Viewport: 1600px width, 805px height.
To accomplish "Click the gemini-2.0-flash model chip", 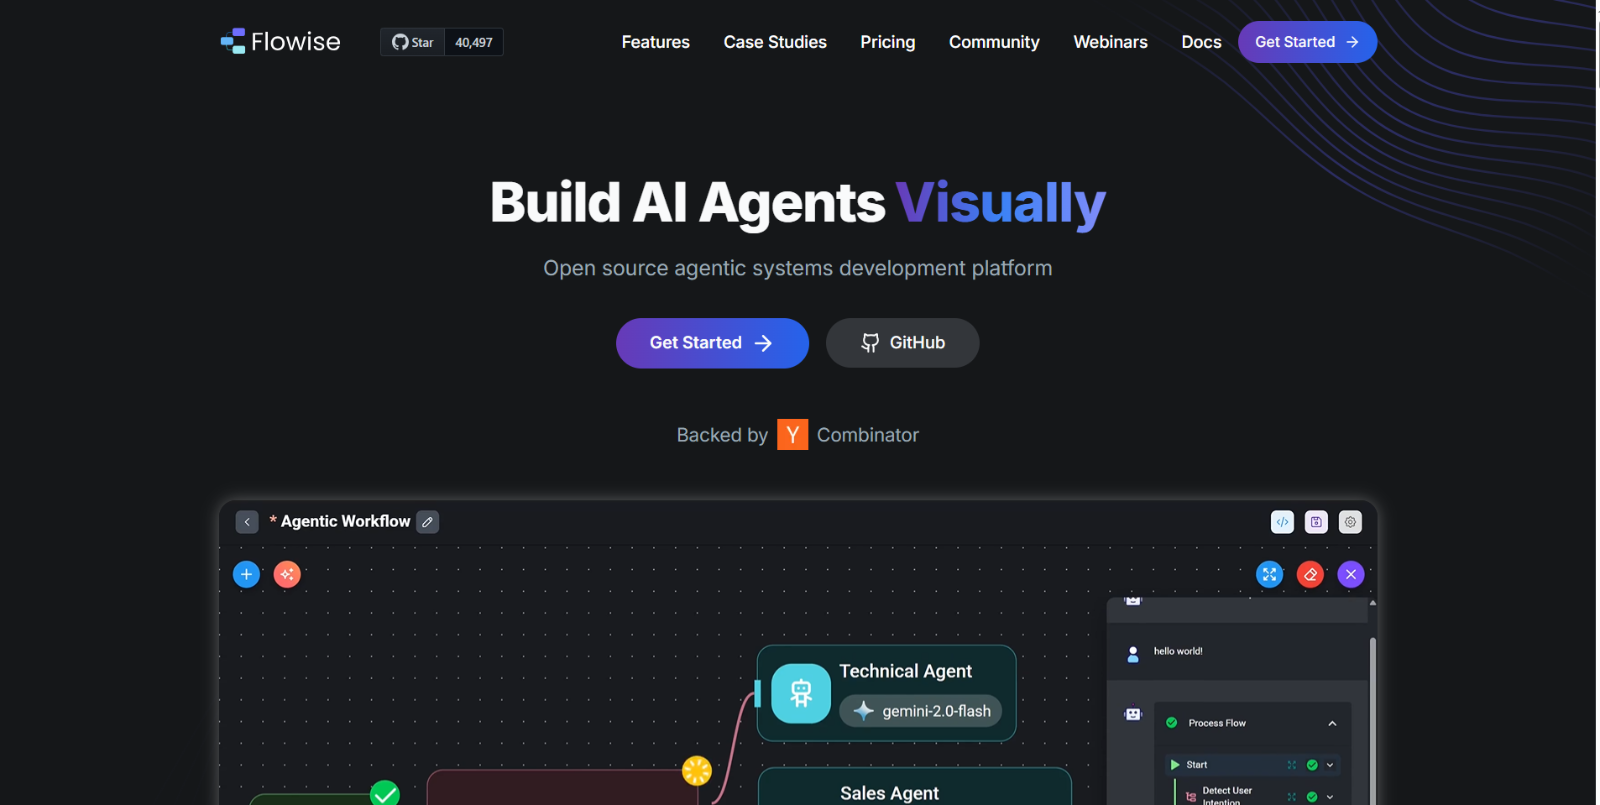I will coord(920,711).
